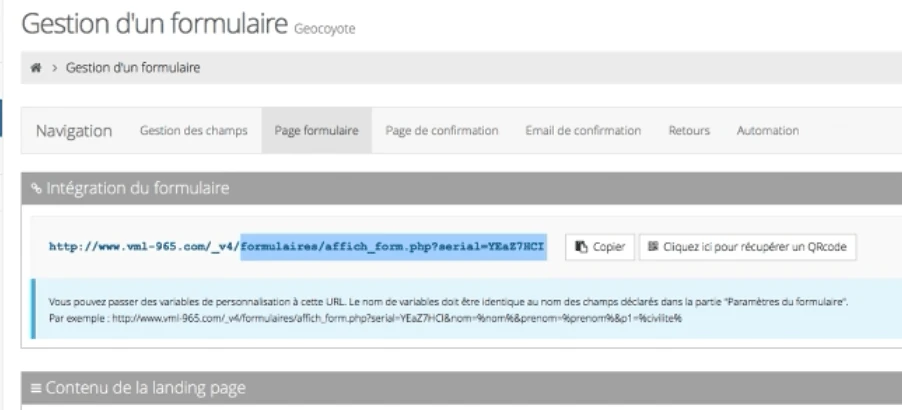Open the Retours tab
The width and height of the screenshot is (902, 410).
689,131
